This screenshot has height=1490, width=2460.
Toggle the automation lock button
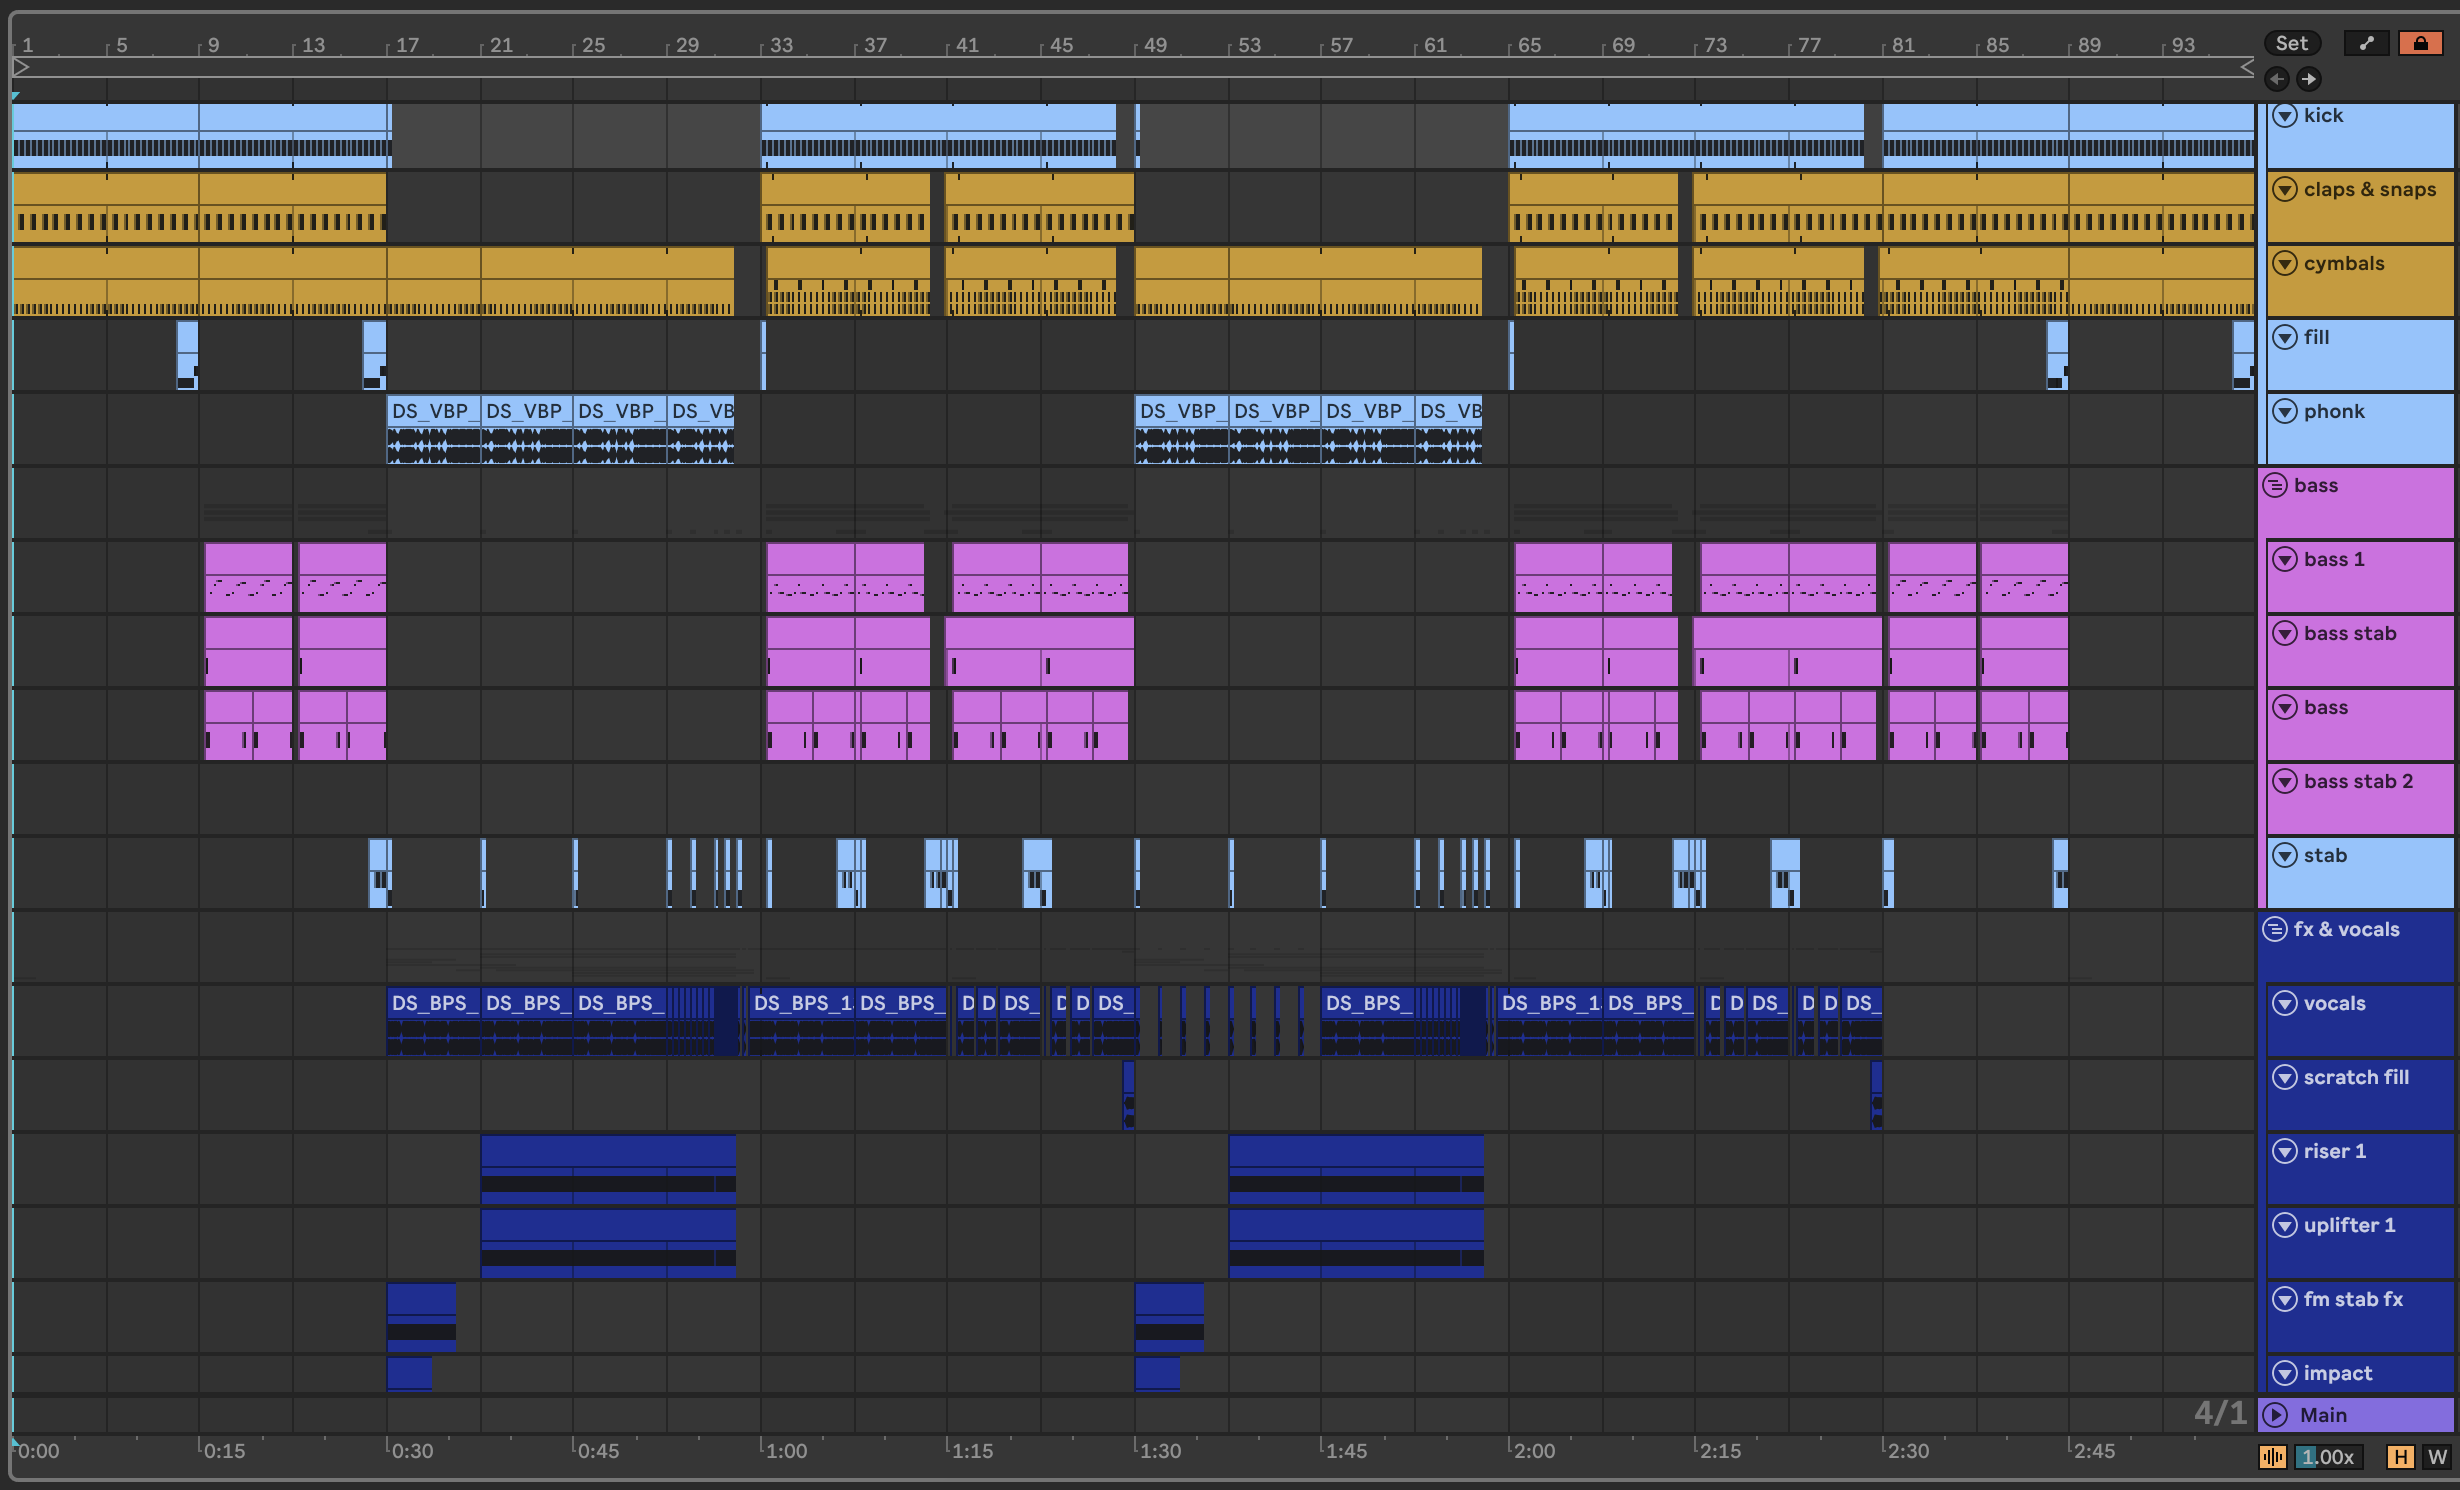(2420, 43)
